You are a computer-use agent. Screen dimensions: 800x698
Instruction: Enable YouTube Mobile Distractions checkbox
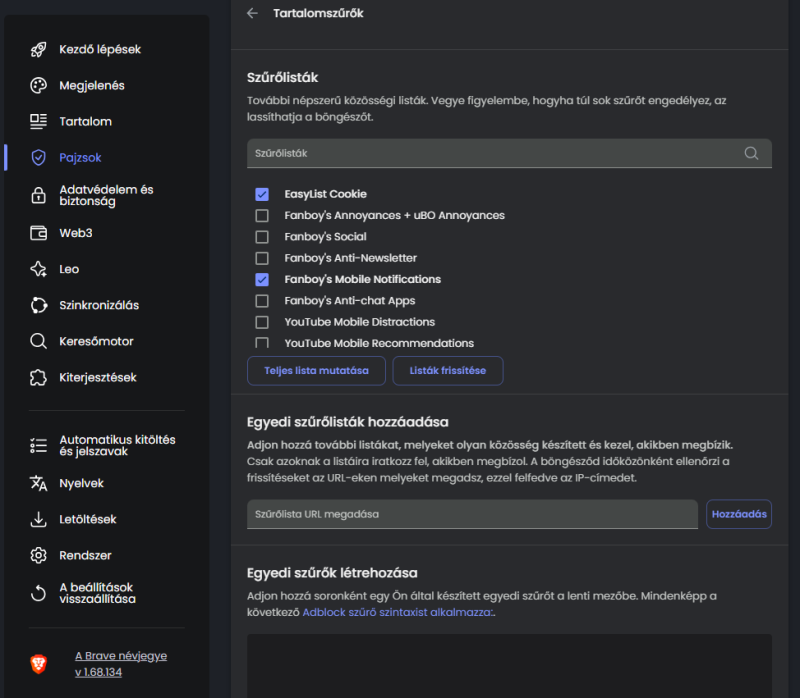262,322
